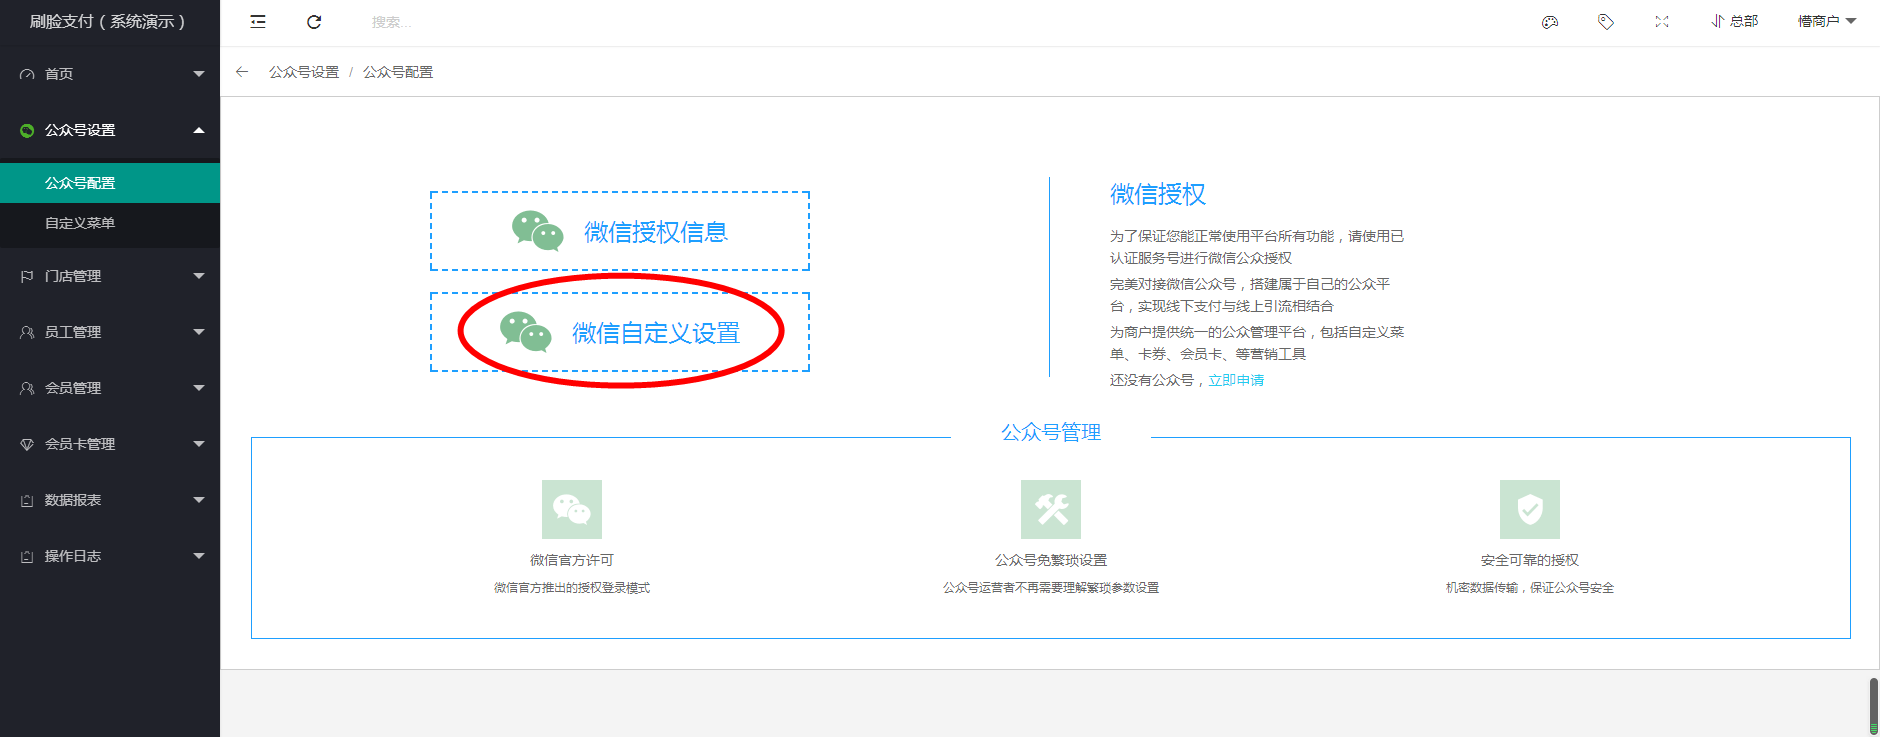The width and height of the screenshot is (1880, 737).
Task: Click the 公众号免繁琐设置 label
Action: click(x=1051, y=560)
